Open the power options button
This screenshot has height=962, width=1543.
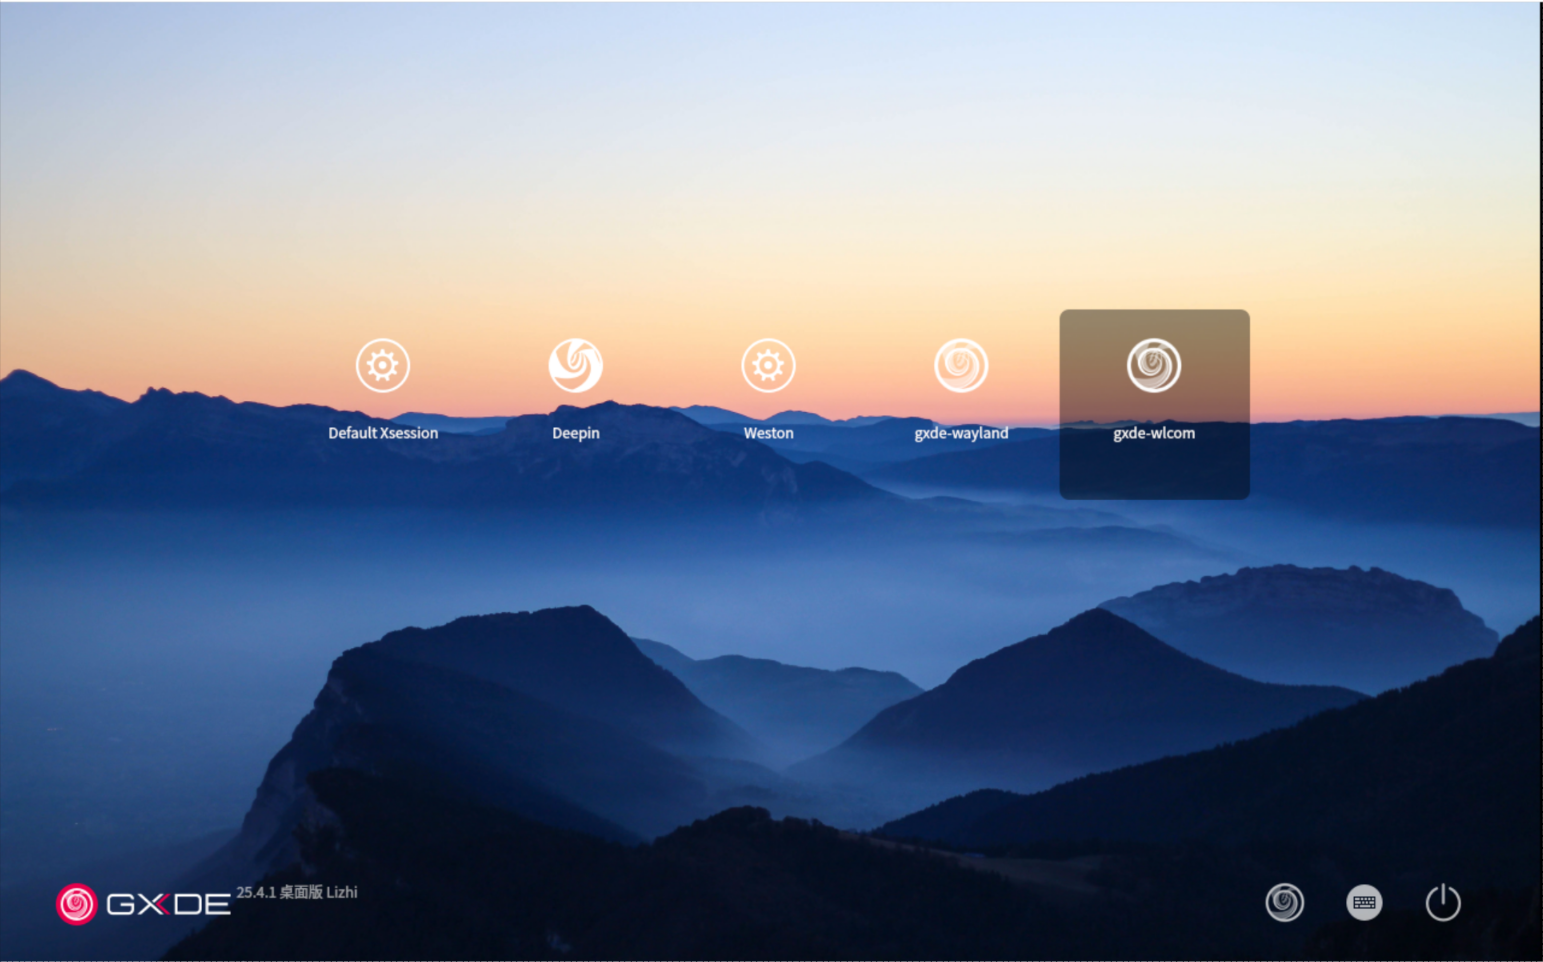[1443, 903]
